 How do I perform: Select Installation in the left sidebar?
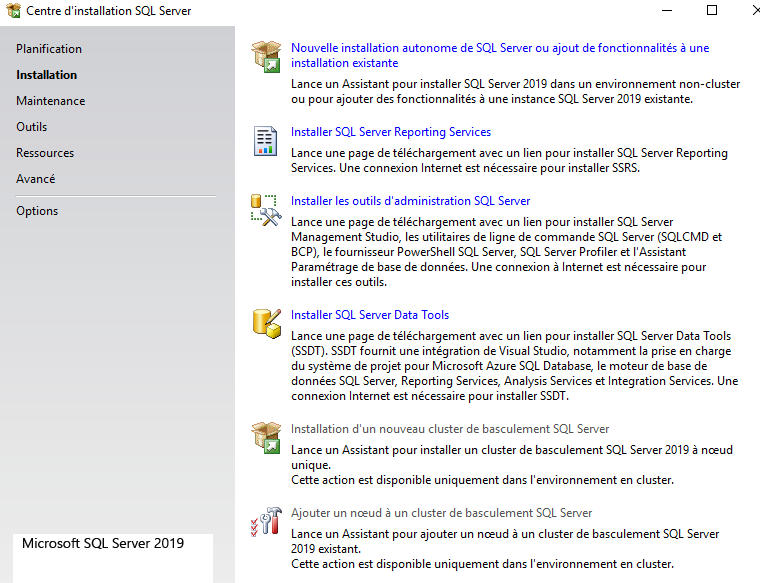click(x=46, y=75)
